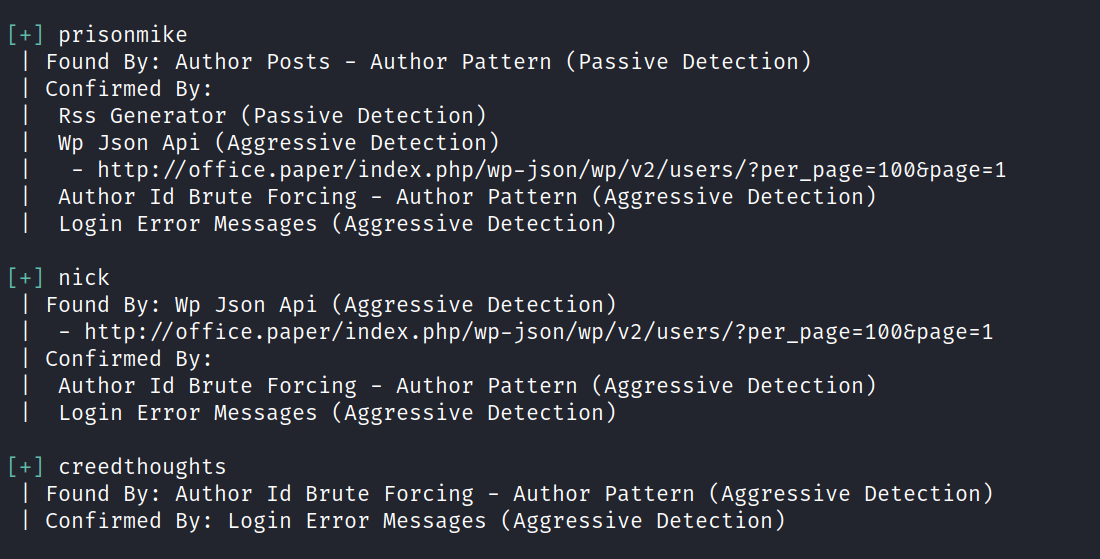Click nick's Found By: Wp Json Api line
The image size is (1100, 559).
pyautogui.click(x=331, y=305)
